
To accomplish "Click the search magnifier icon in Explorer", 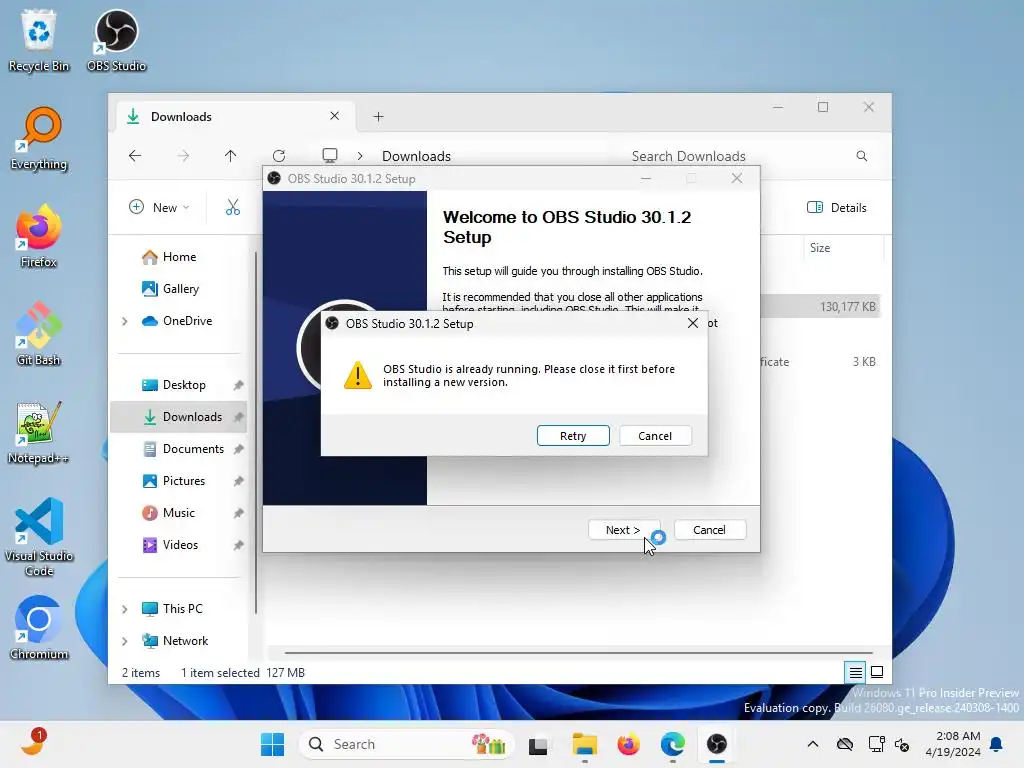I will click(x=861, y=156).
